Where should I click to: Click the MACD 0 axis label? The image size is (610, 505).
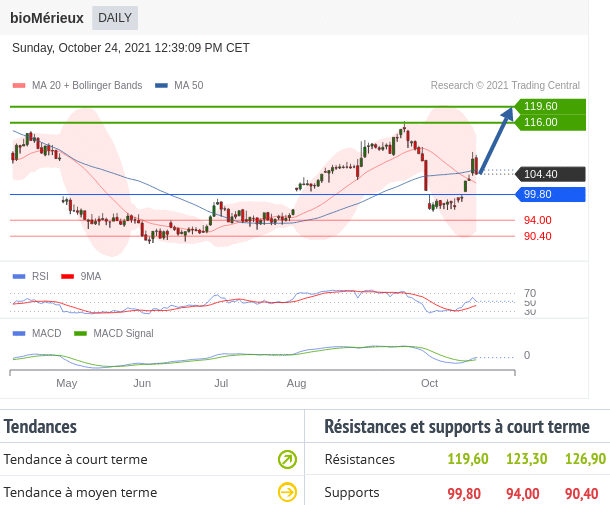(527, 355)
